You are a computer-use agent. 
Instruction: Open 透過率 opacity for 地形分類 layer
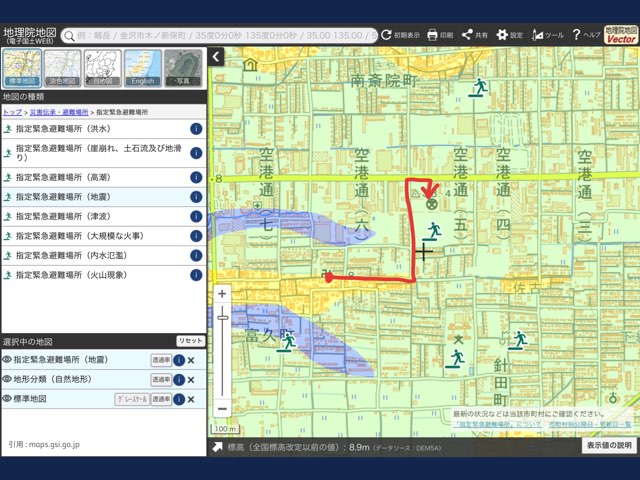(160, 380)
